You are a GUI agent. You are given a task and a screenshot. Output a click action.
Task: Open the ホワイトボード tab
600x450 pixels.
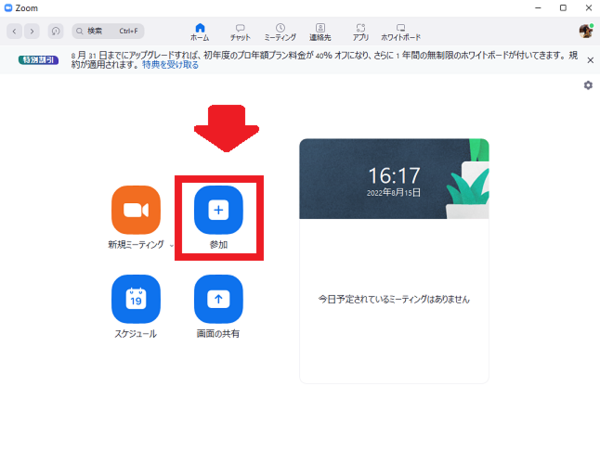tap(401, 32)
